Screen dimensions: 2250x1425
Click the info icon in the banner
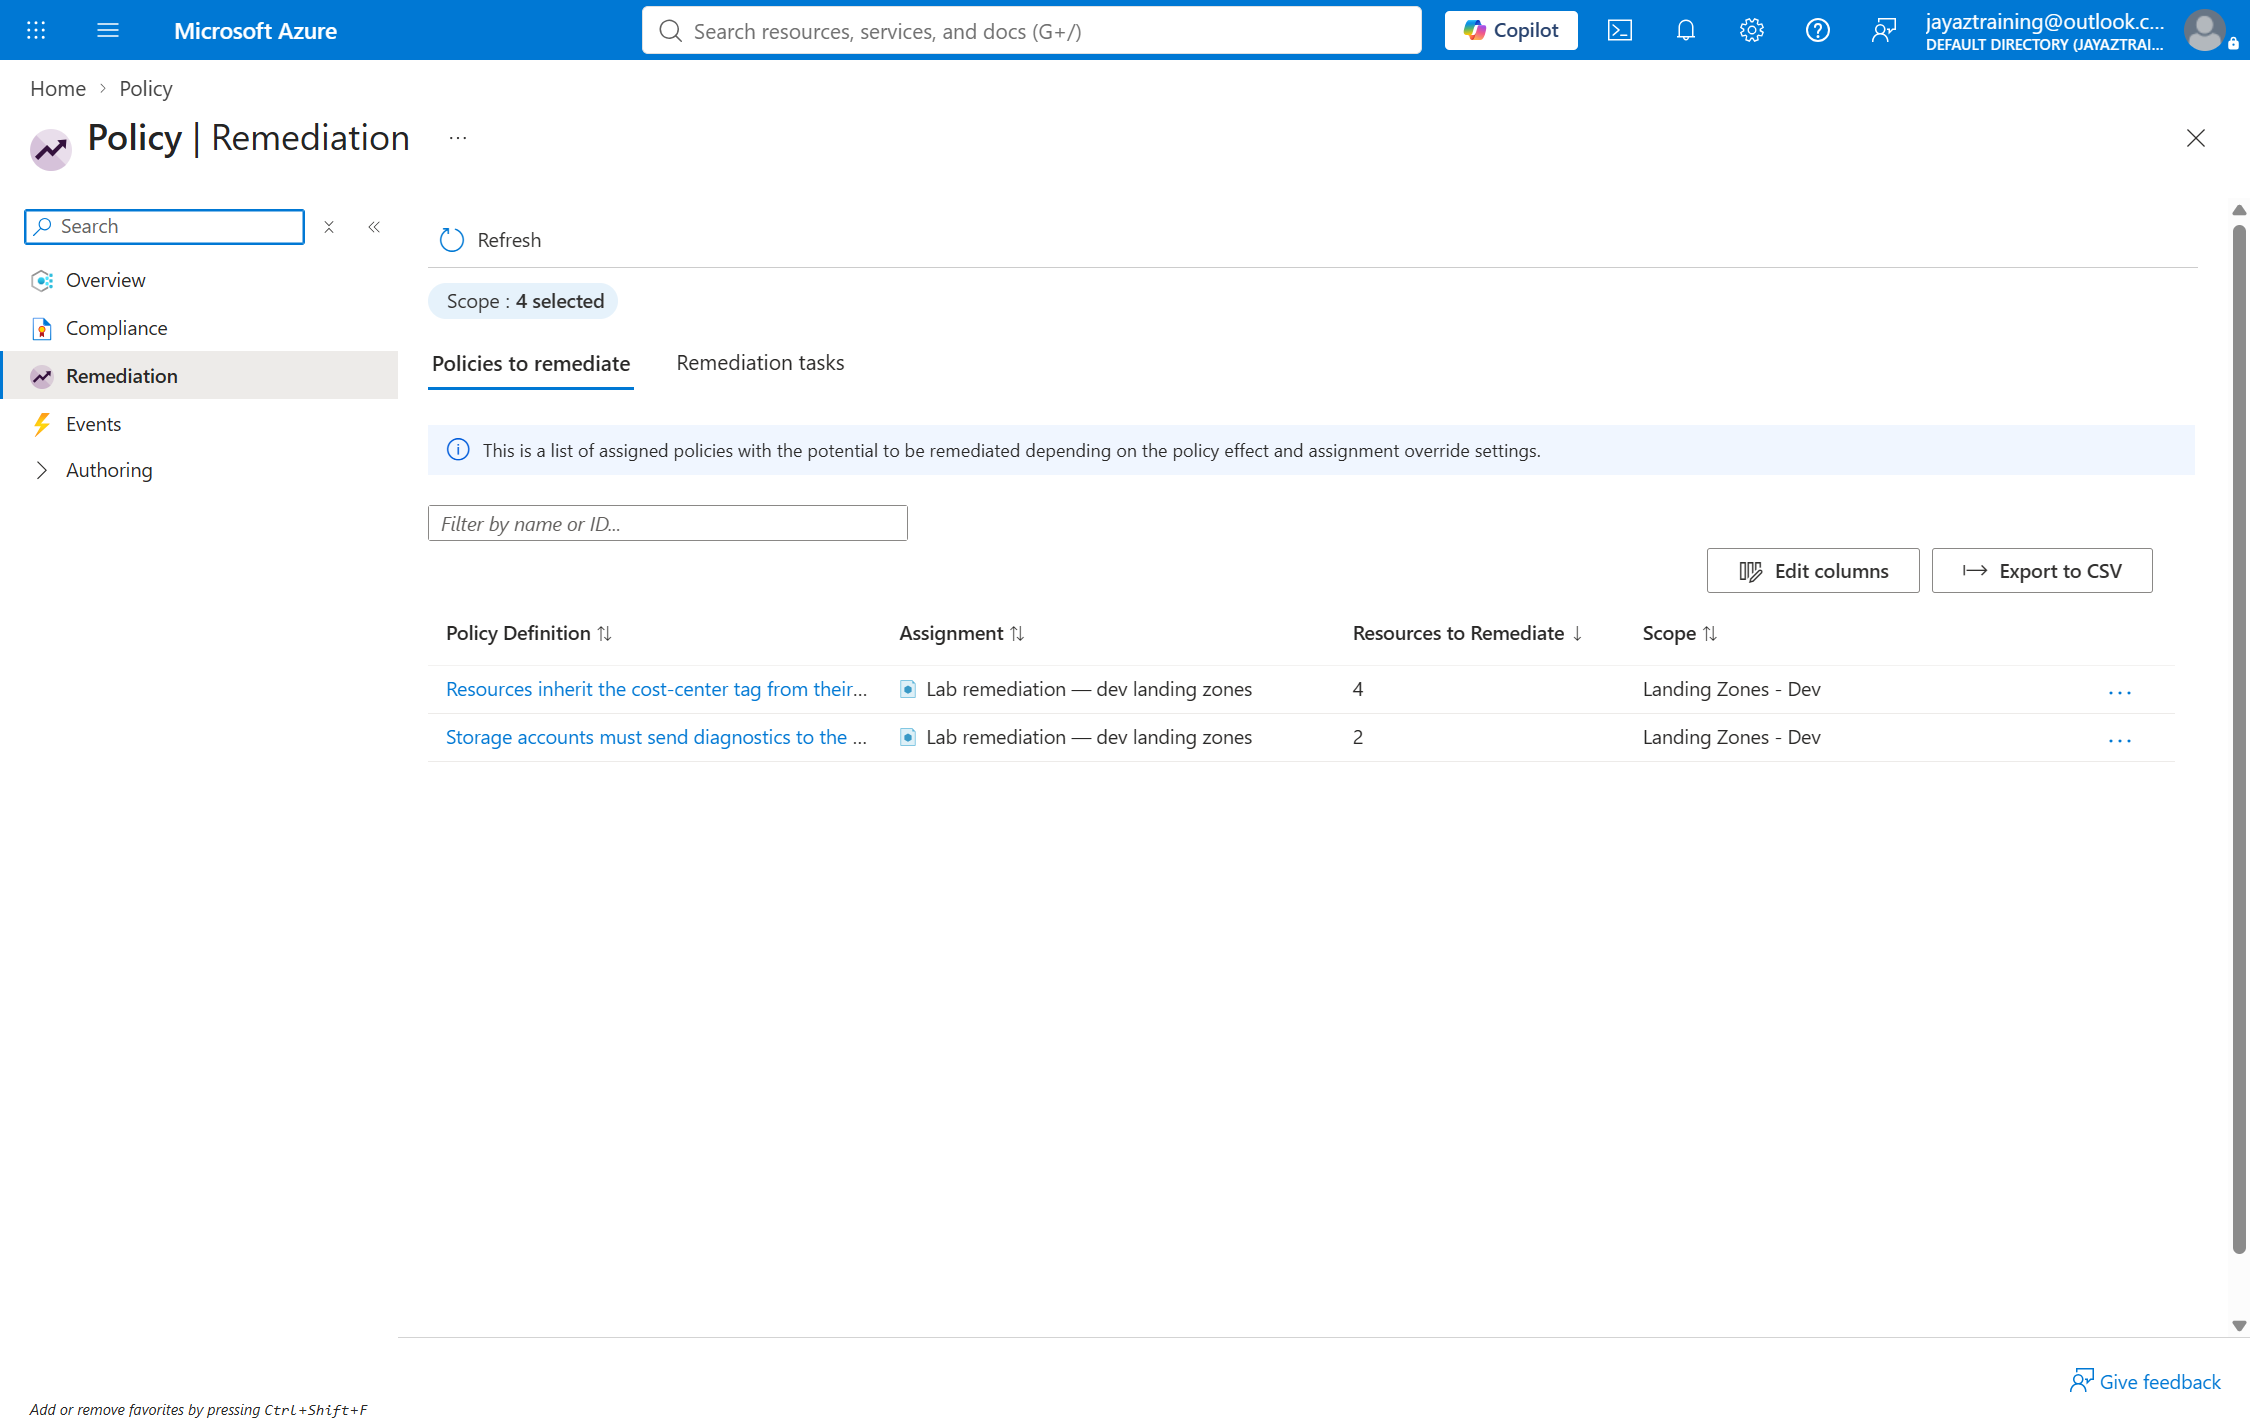pos(458,450)
